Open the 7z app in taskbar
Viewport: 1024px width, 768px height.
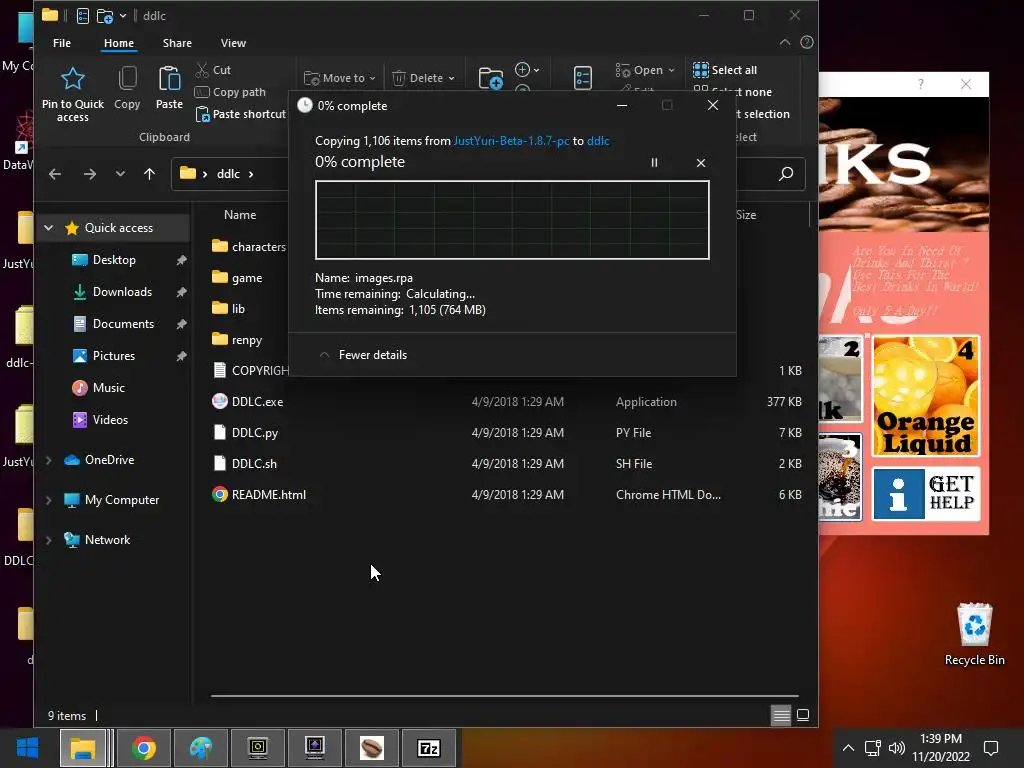428,748
